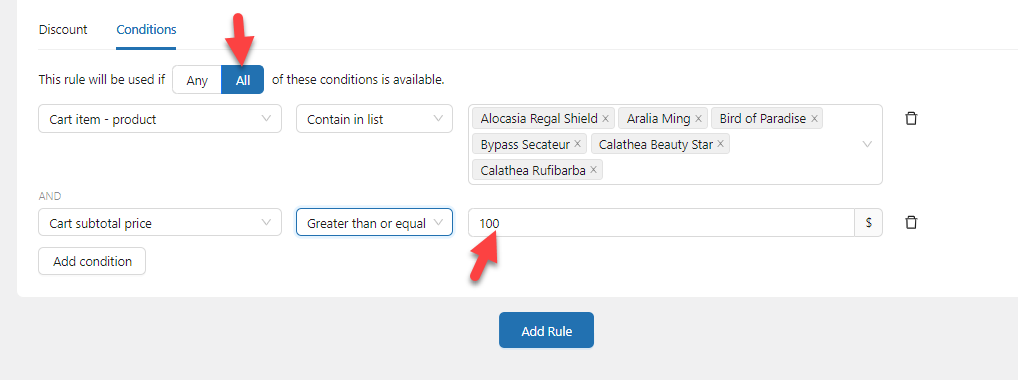Switch to the Conditions tab
Image resolution: width=1018 pixels, height=380 pixels.
click(x=146, y=30)
